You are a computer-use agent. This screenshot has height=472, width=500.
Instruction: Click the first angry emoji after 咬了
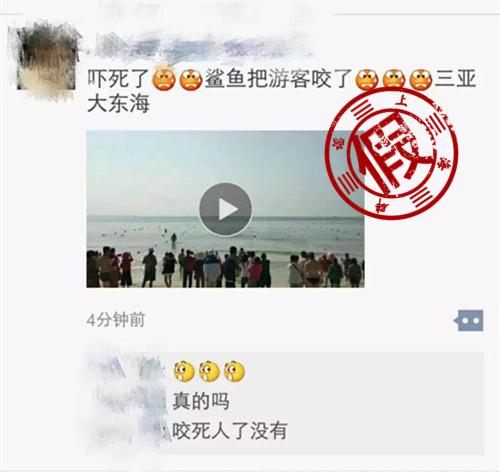coord(367,79)
